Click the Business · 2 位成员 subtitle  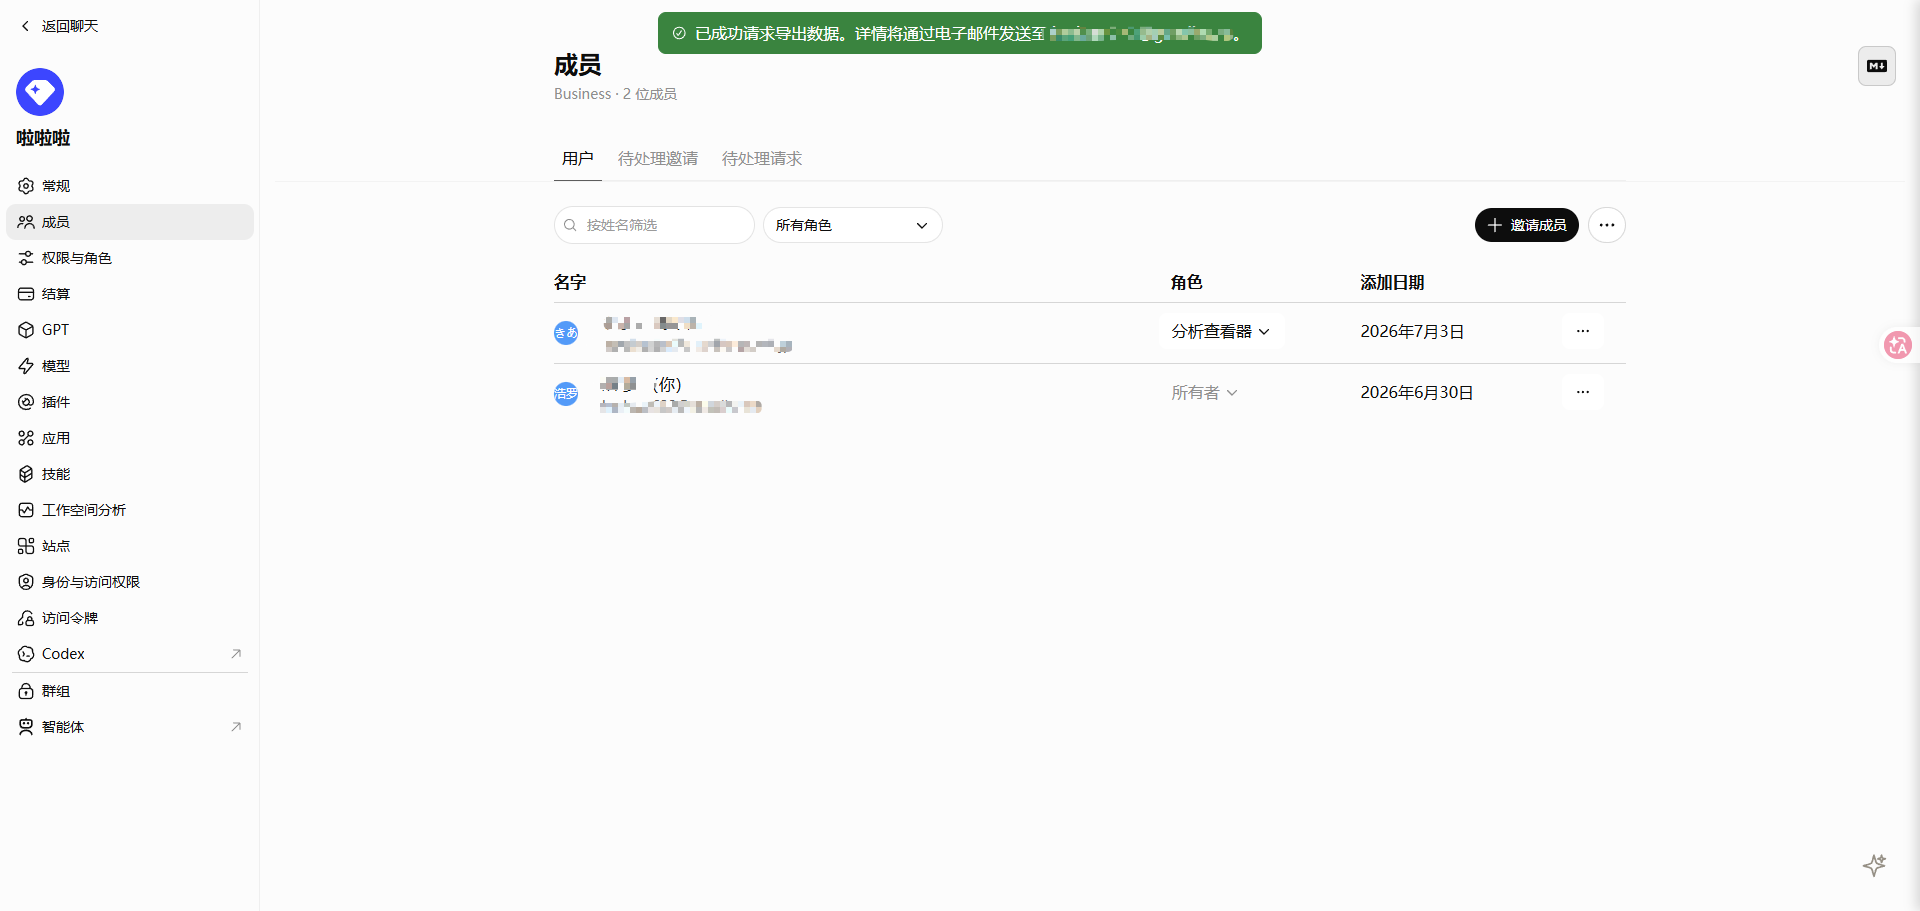pyautogui.click(x=616, y=94)
